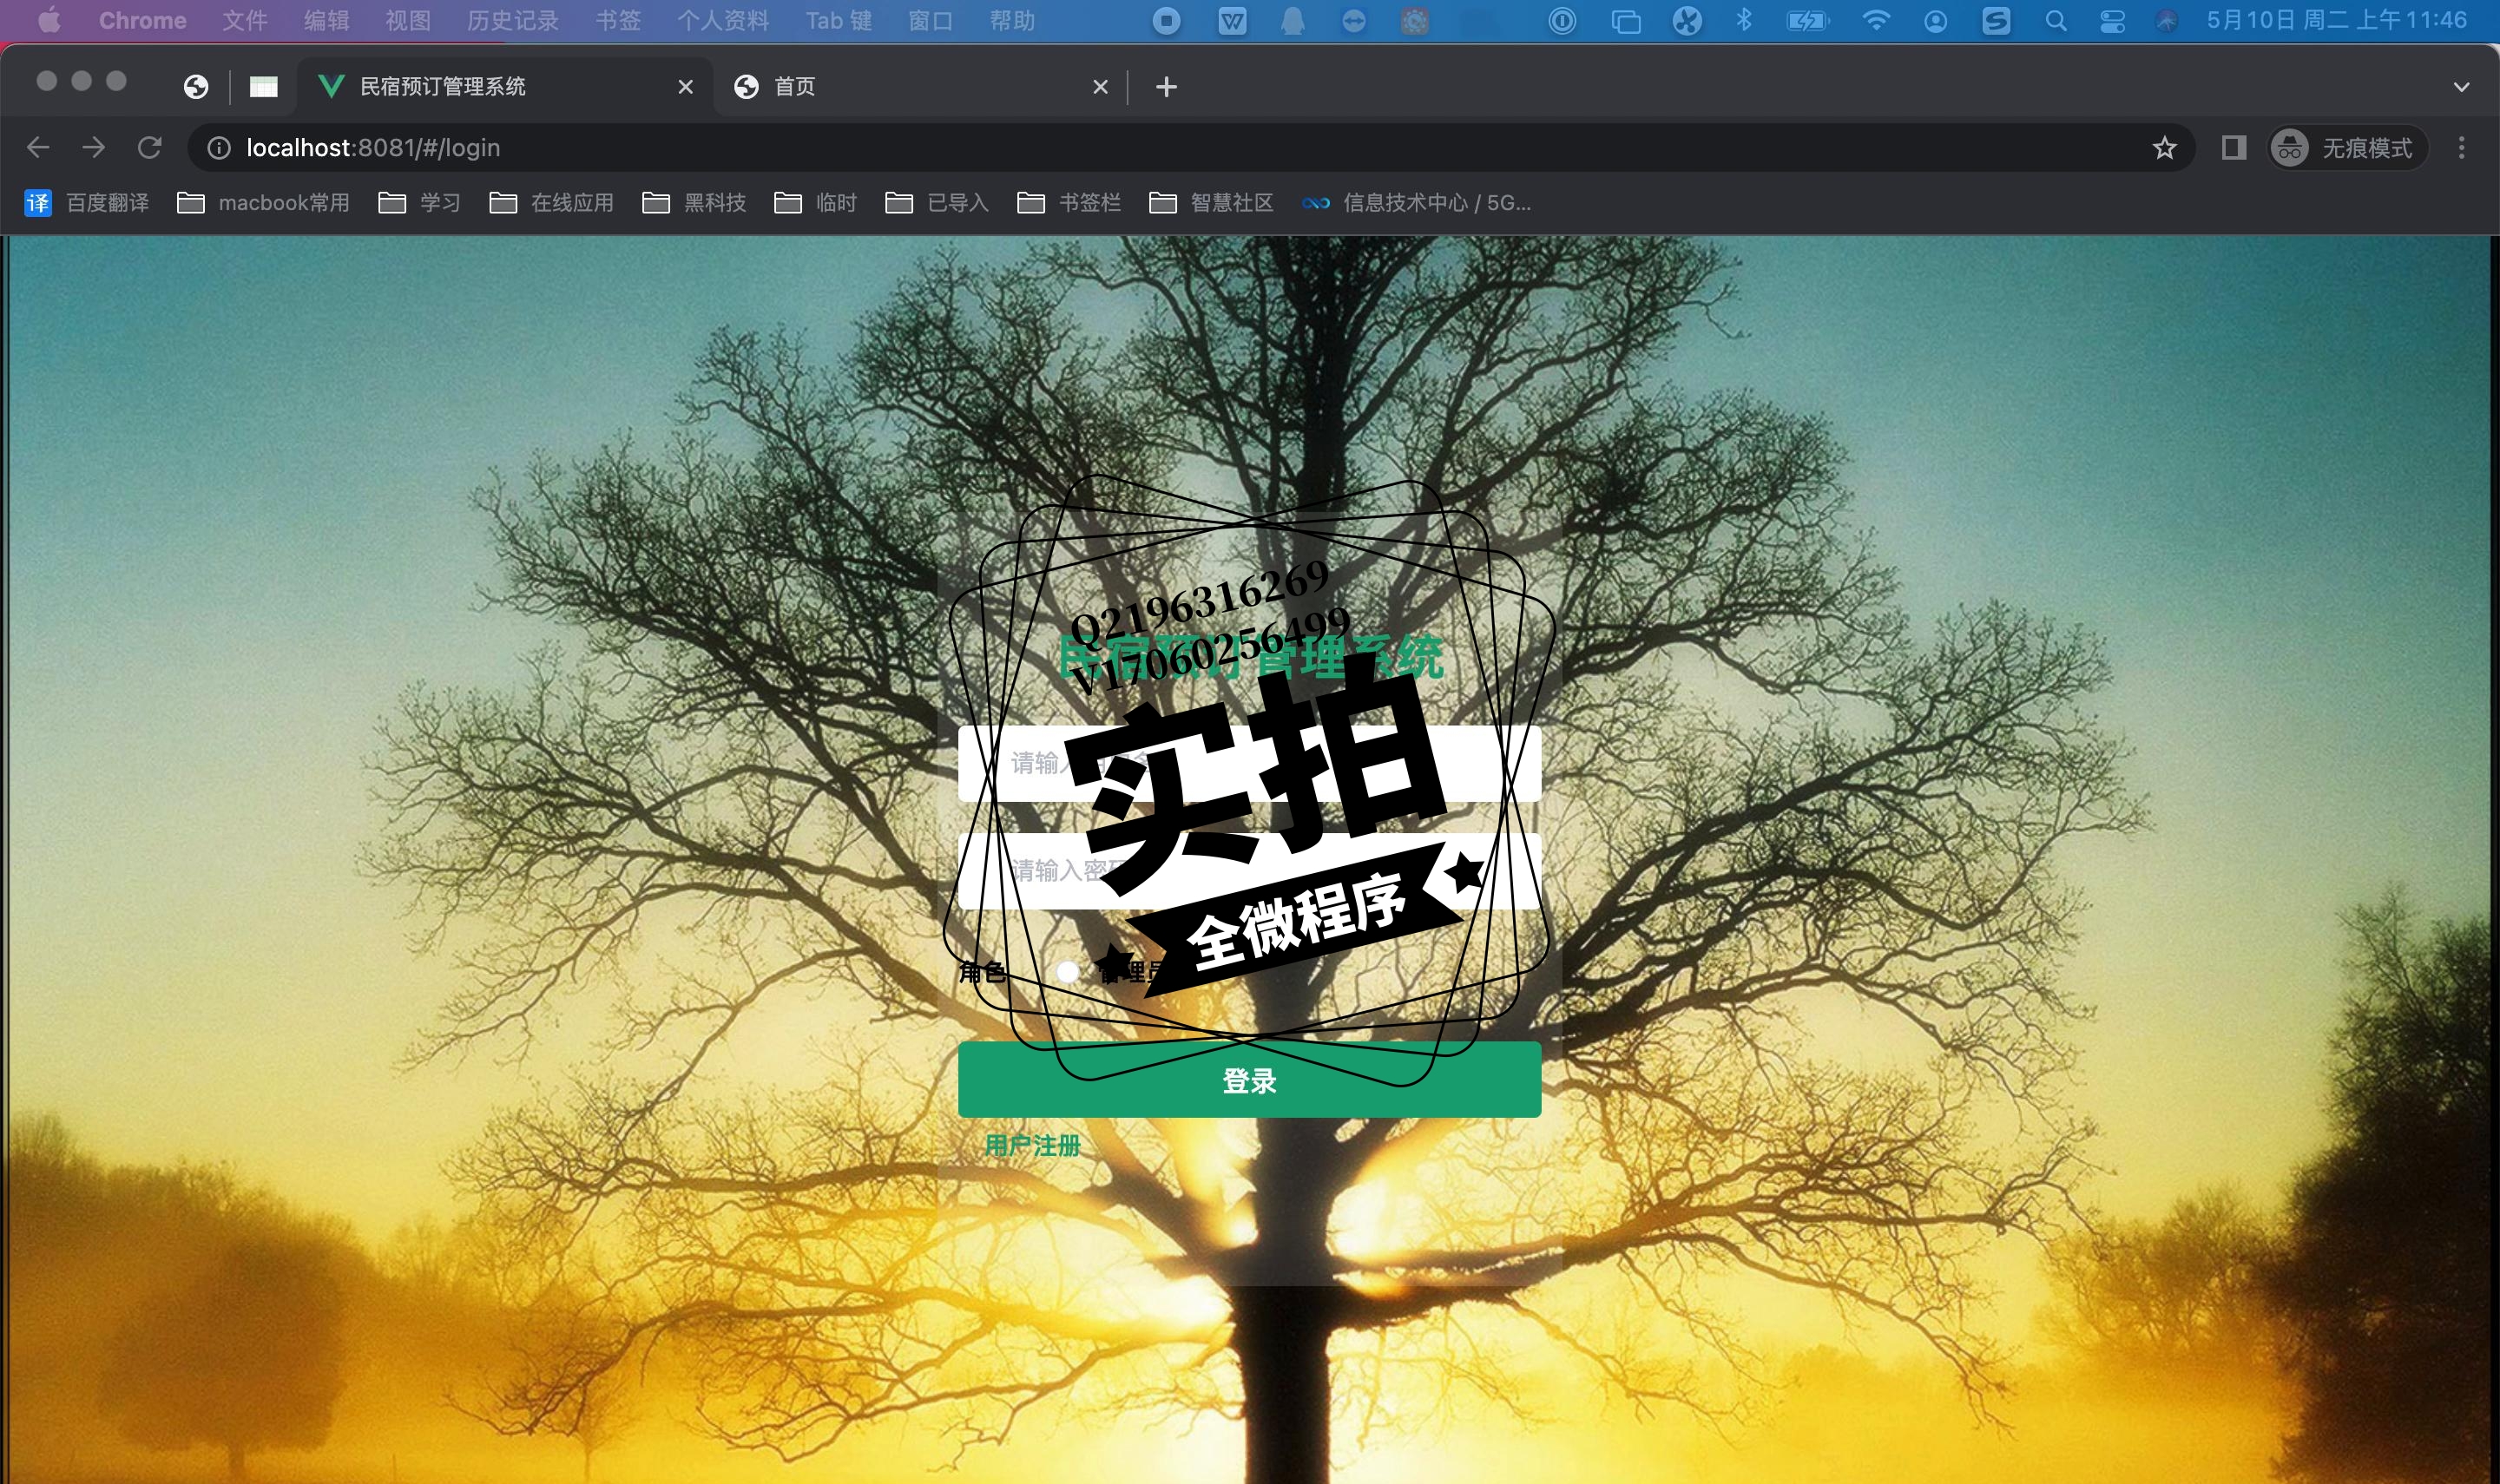
Task: Close the 首页 tab
Action: [1100, 87]
